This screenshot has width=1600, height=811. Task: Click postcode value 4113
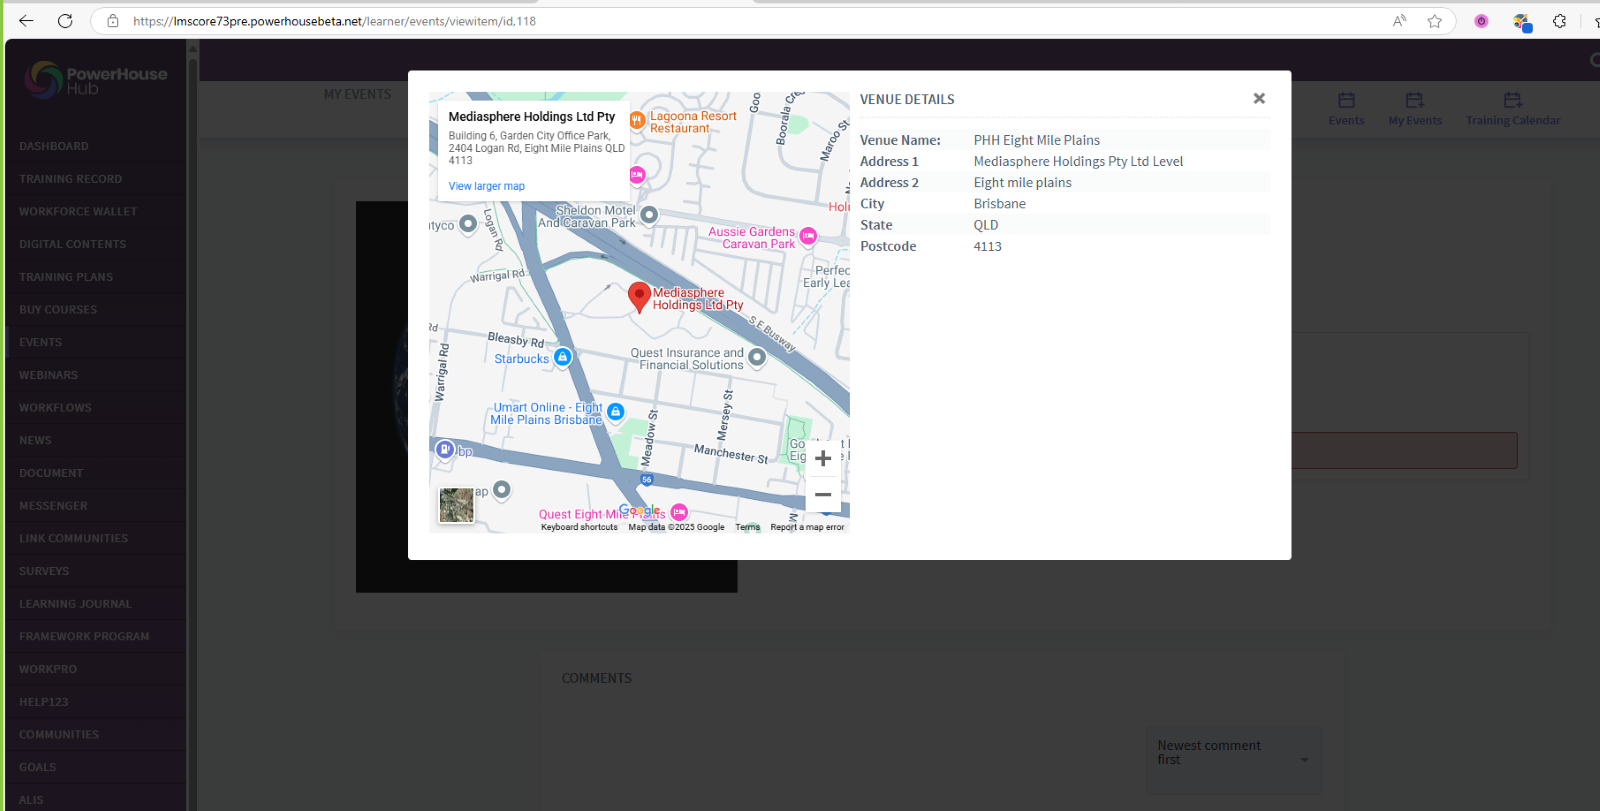(987, 246)
